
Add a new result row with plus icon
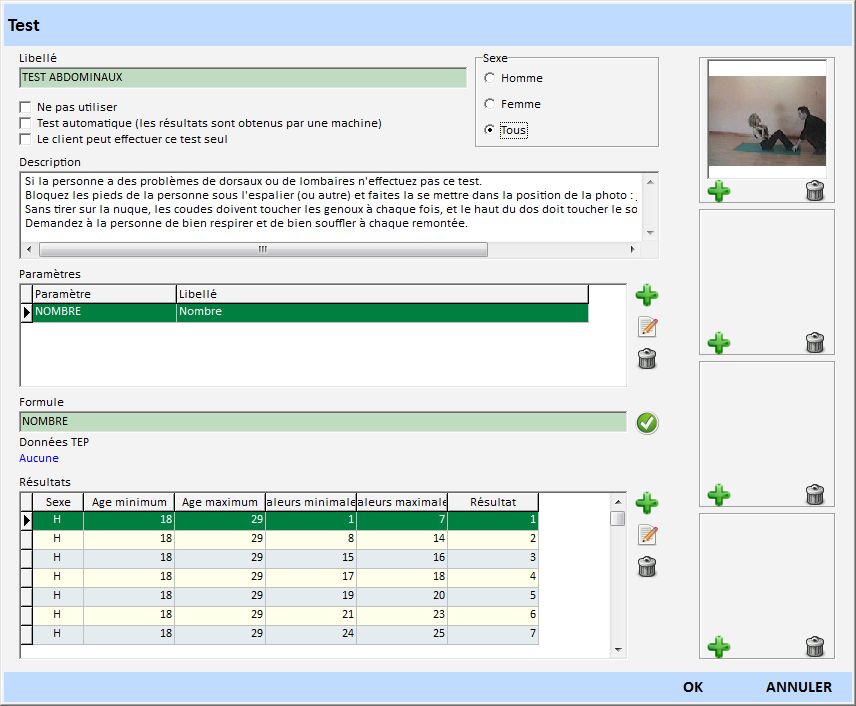point(647,503)
